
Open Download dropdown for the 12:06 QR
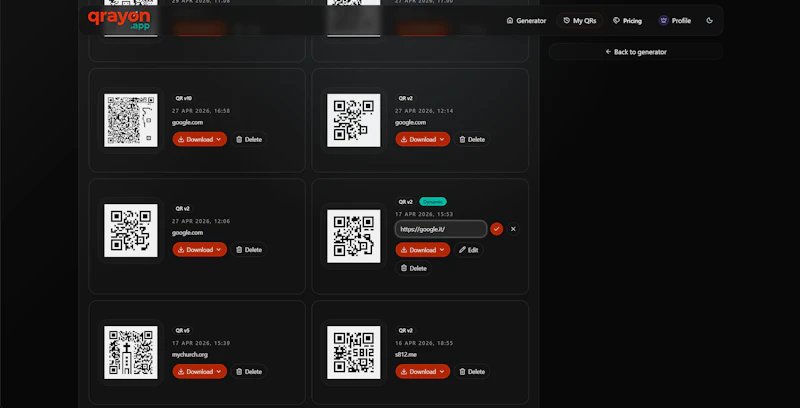[x=199, y=249]
